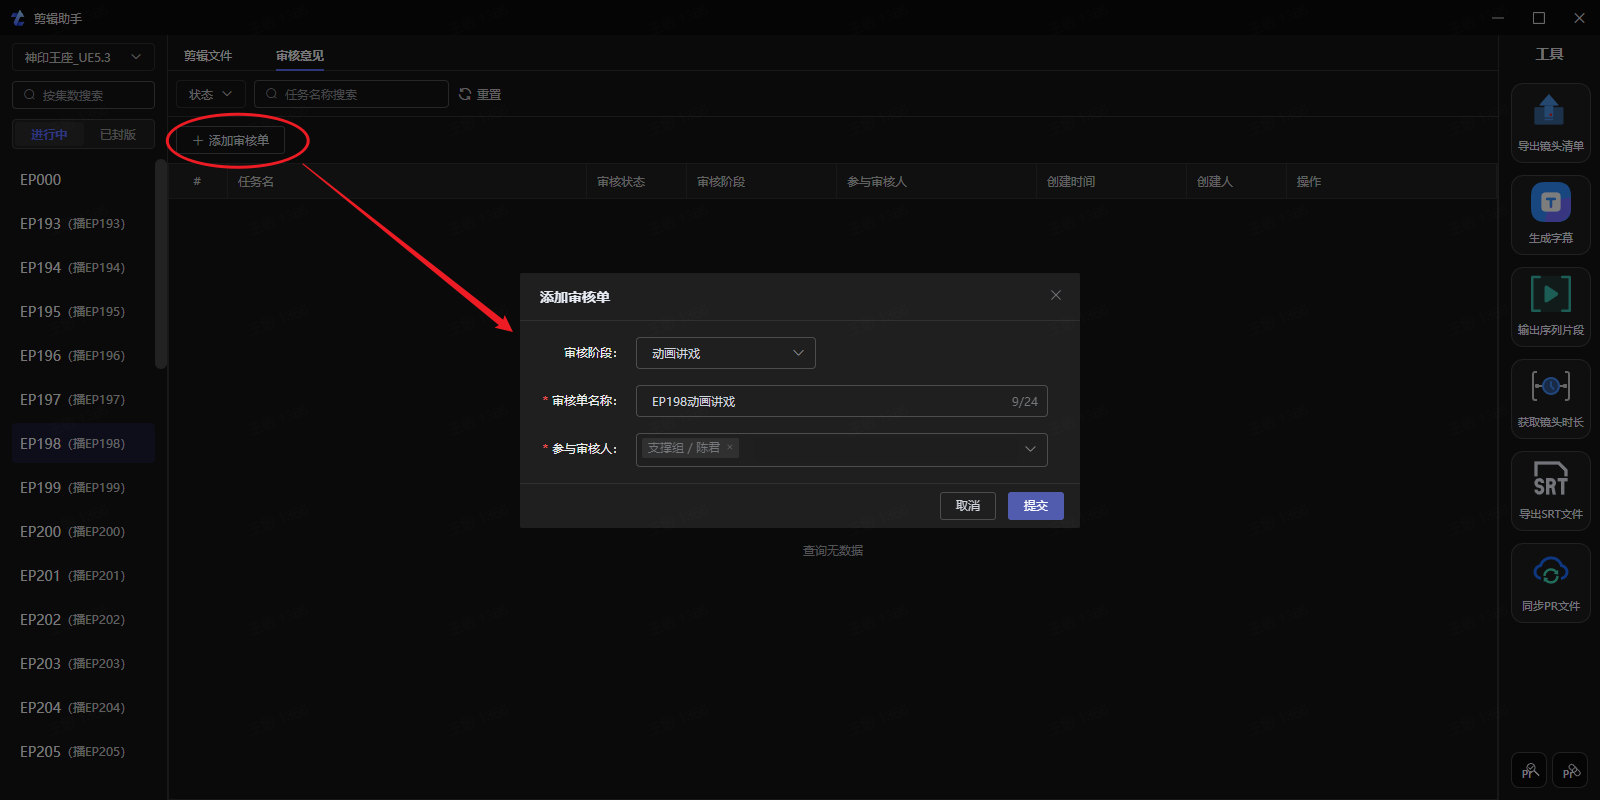Image resolution: width=1600 pixels, height=800 pixels.
Task: Expand the 参与审核人 selector dropdown
Action: pyautogui.click(x=1029, y=449)
